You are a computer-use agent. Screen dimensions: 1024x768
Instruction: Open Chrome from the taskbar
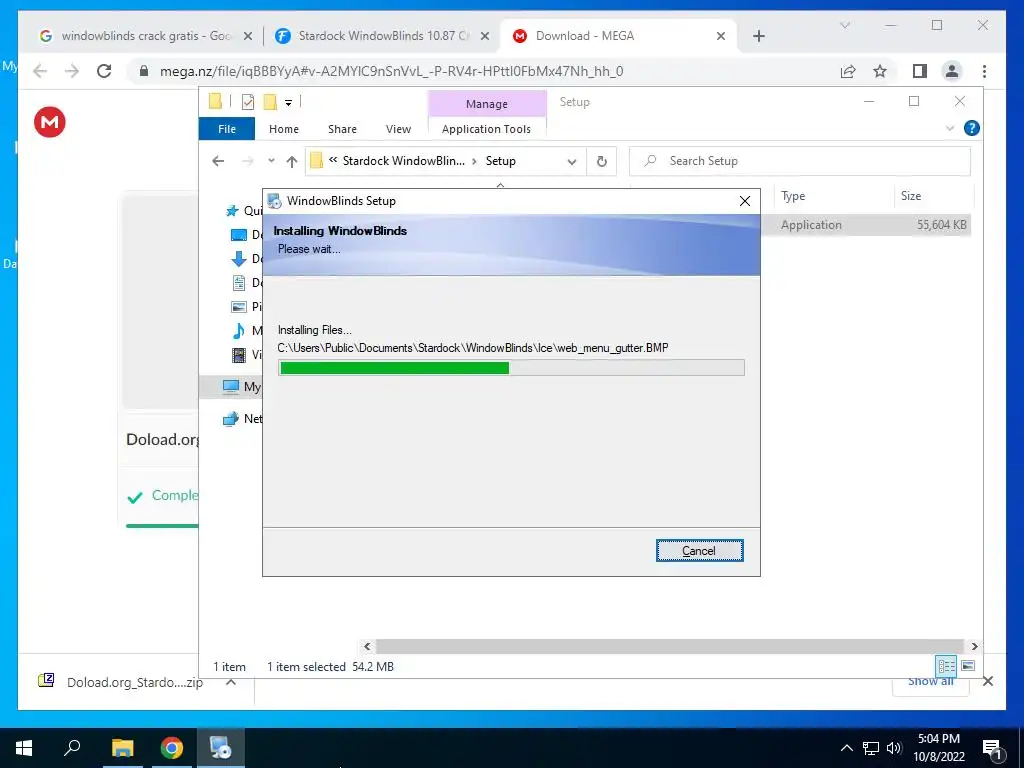click(x=172, y=748)
